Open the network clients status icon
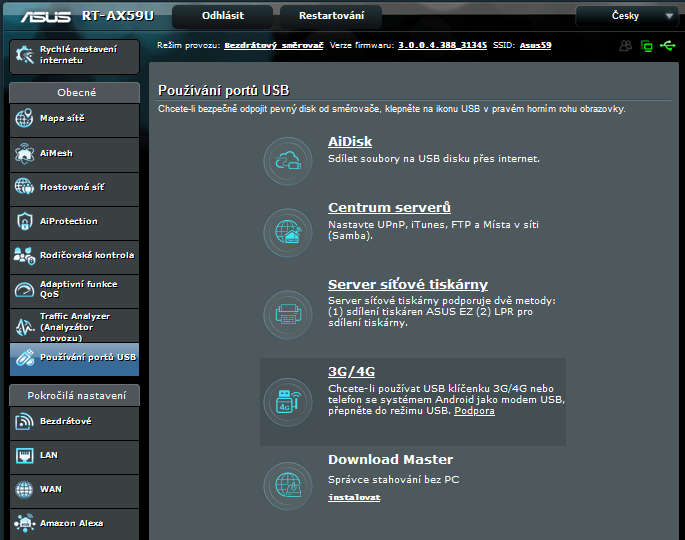 point(646,46)
